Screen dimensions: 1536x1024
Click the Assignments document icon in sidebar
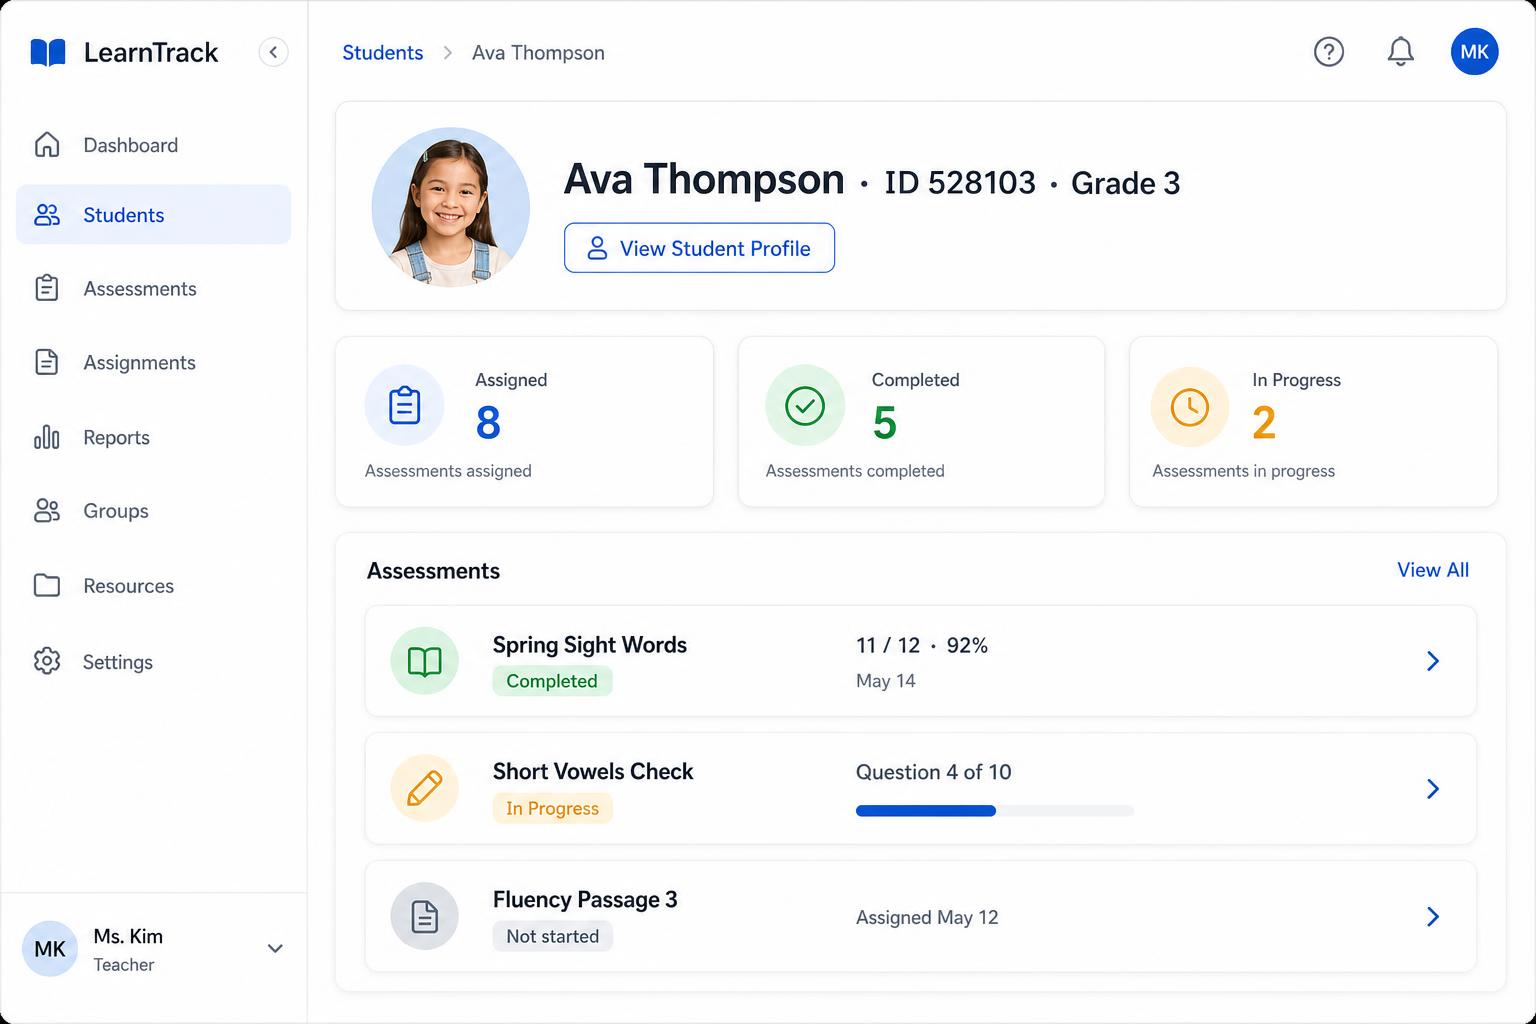(47, 362)
